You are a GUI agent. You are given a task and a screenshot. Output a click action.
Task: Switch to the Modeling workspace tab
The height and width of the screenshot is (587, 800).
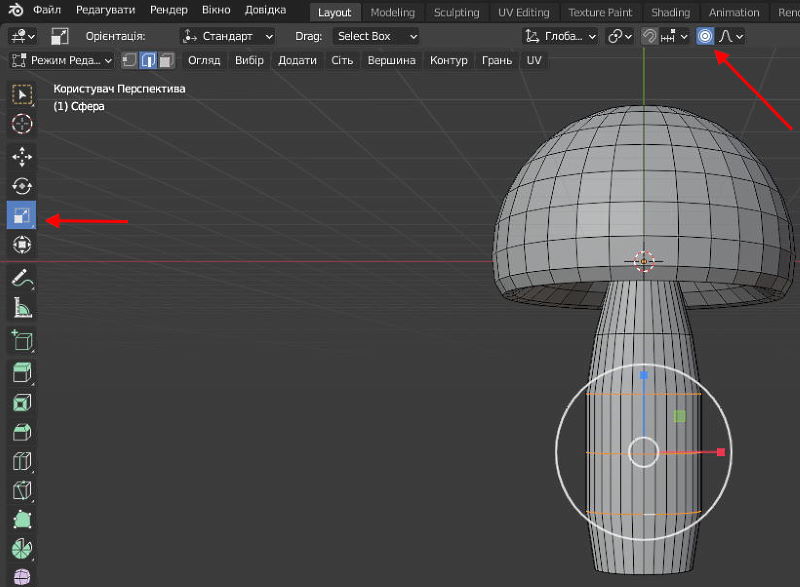(x=393, y=12)
